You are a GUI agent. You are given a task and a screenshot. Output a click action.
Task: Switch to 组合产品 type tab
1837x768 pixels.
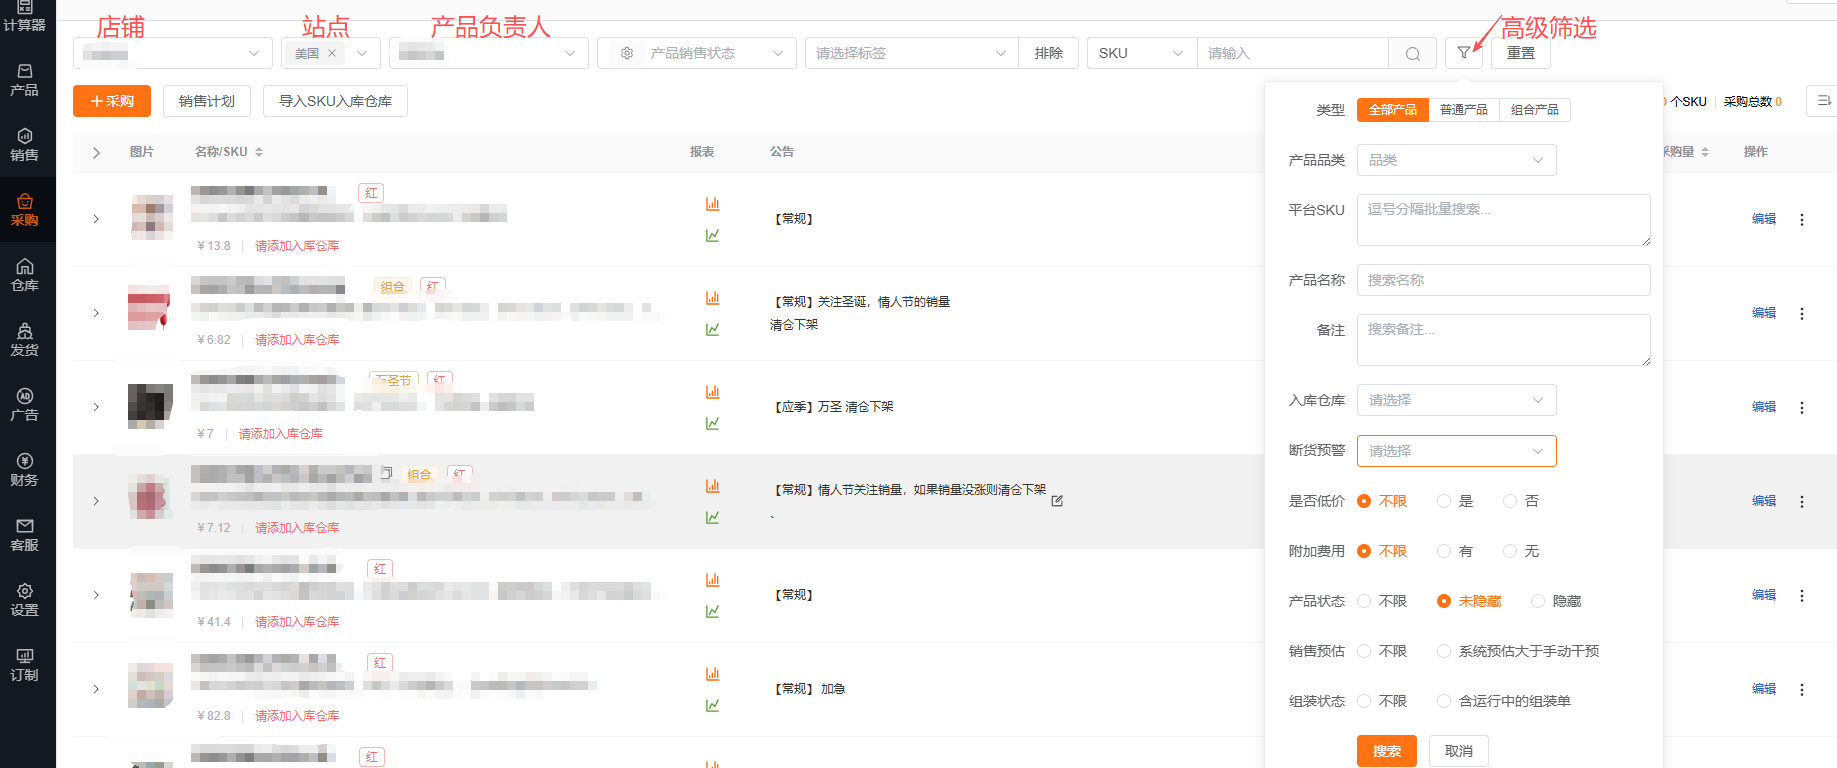pos(1534,110)
